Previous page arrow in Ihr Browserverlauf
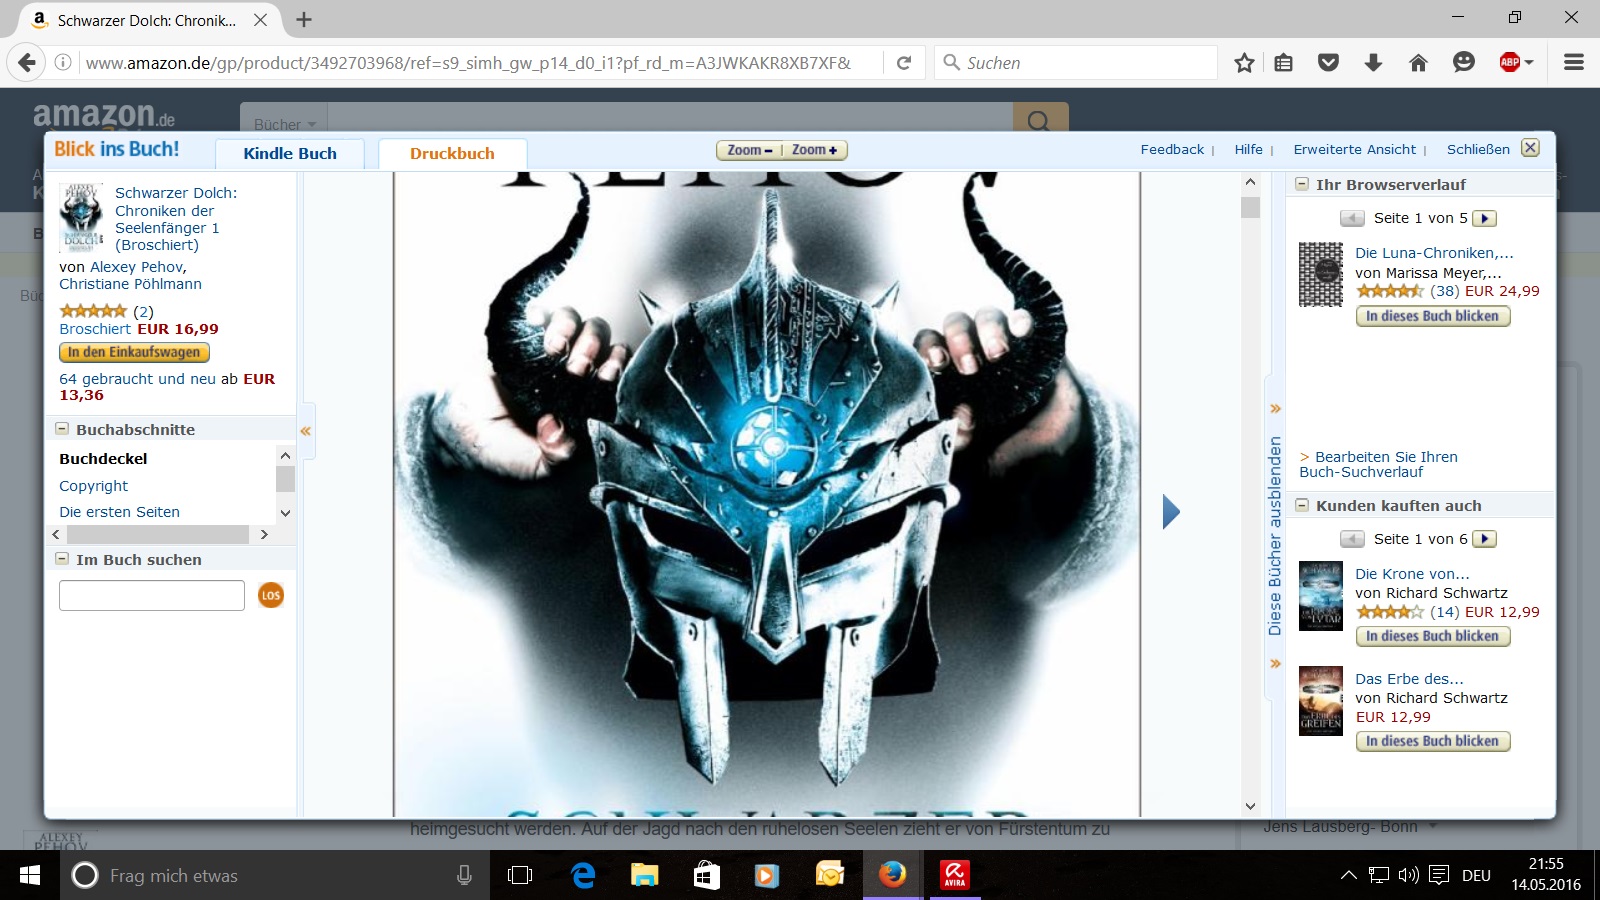Image resolution: width=1600 pixels, height=900 pixels. click(x=1352, y=218)
